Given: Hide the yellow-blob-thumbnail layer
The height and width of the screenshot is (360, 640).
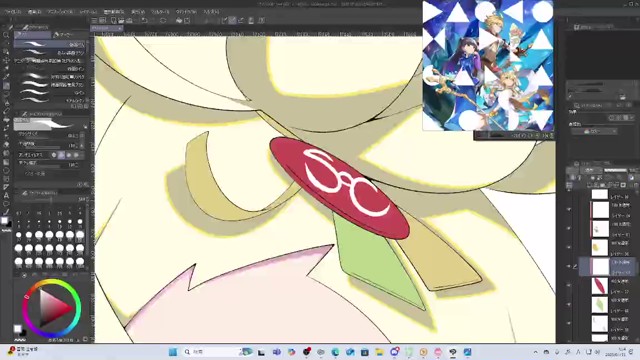Looking at the screenshot, I should (569, 247).
